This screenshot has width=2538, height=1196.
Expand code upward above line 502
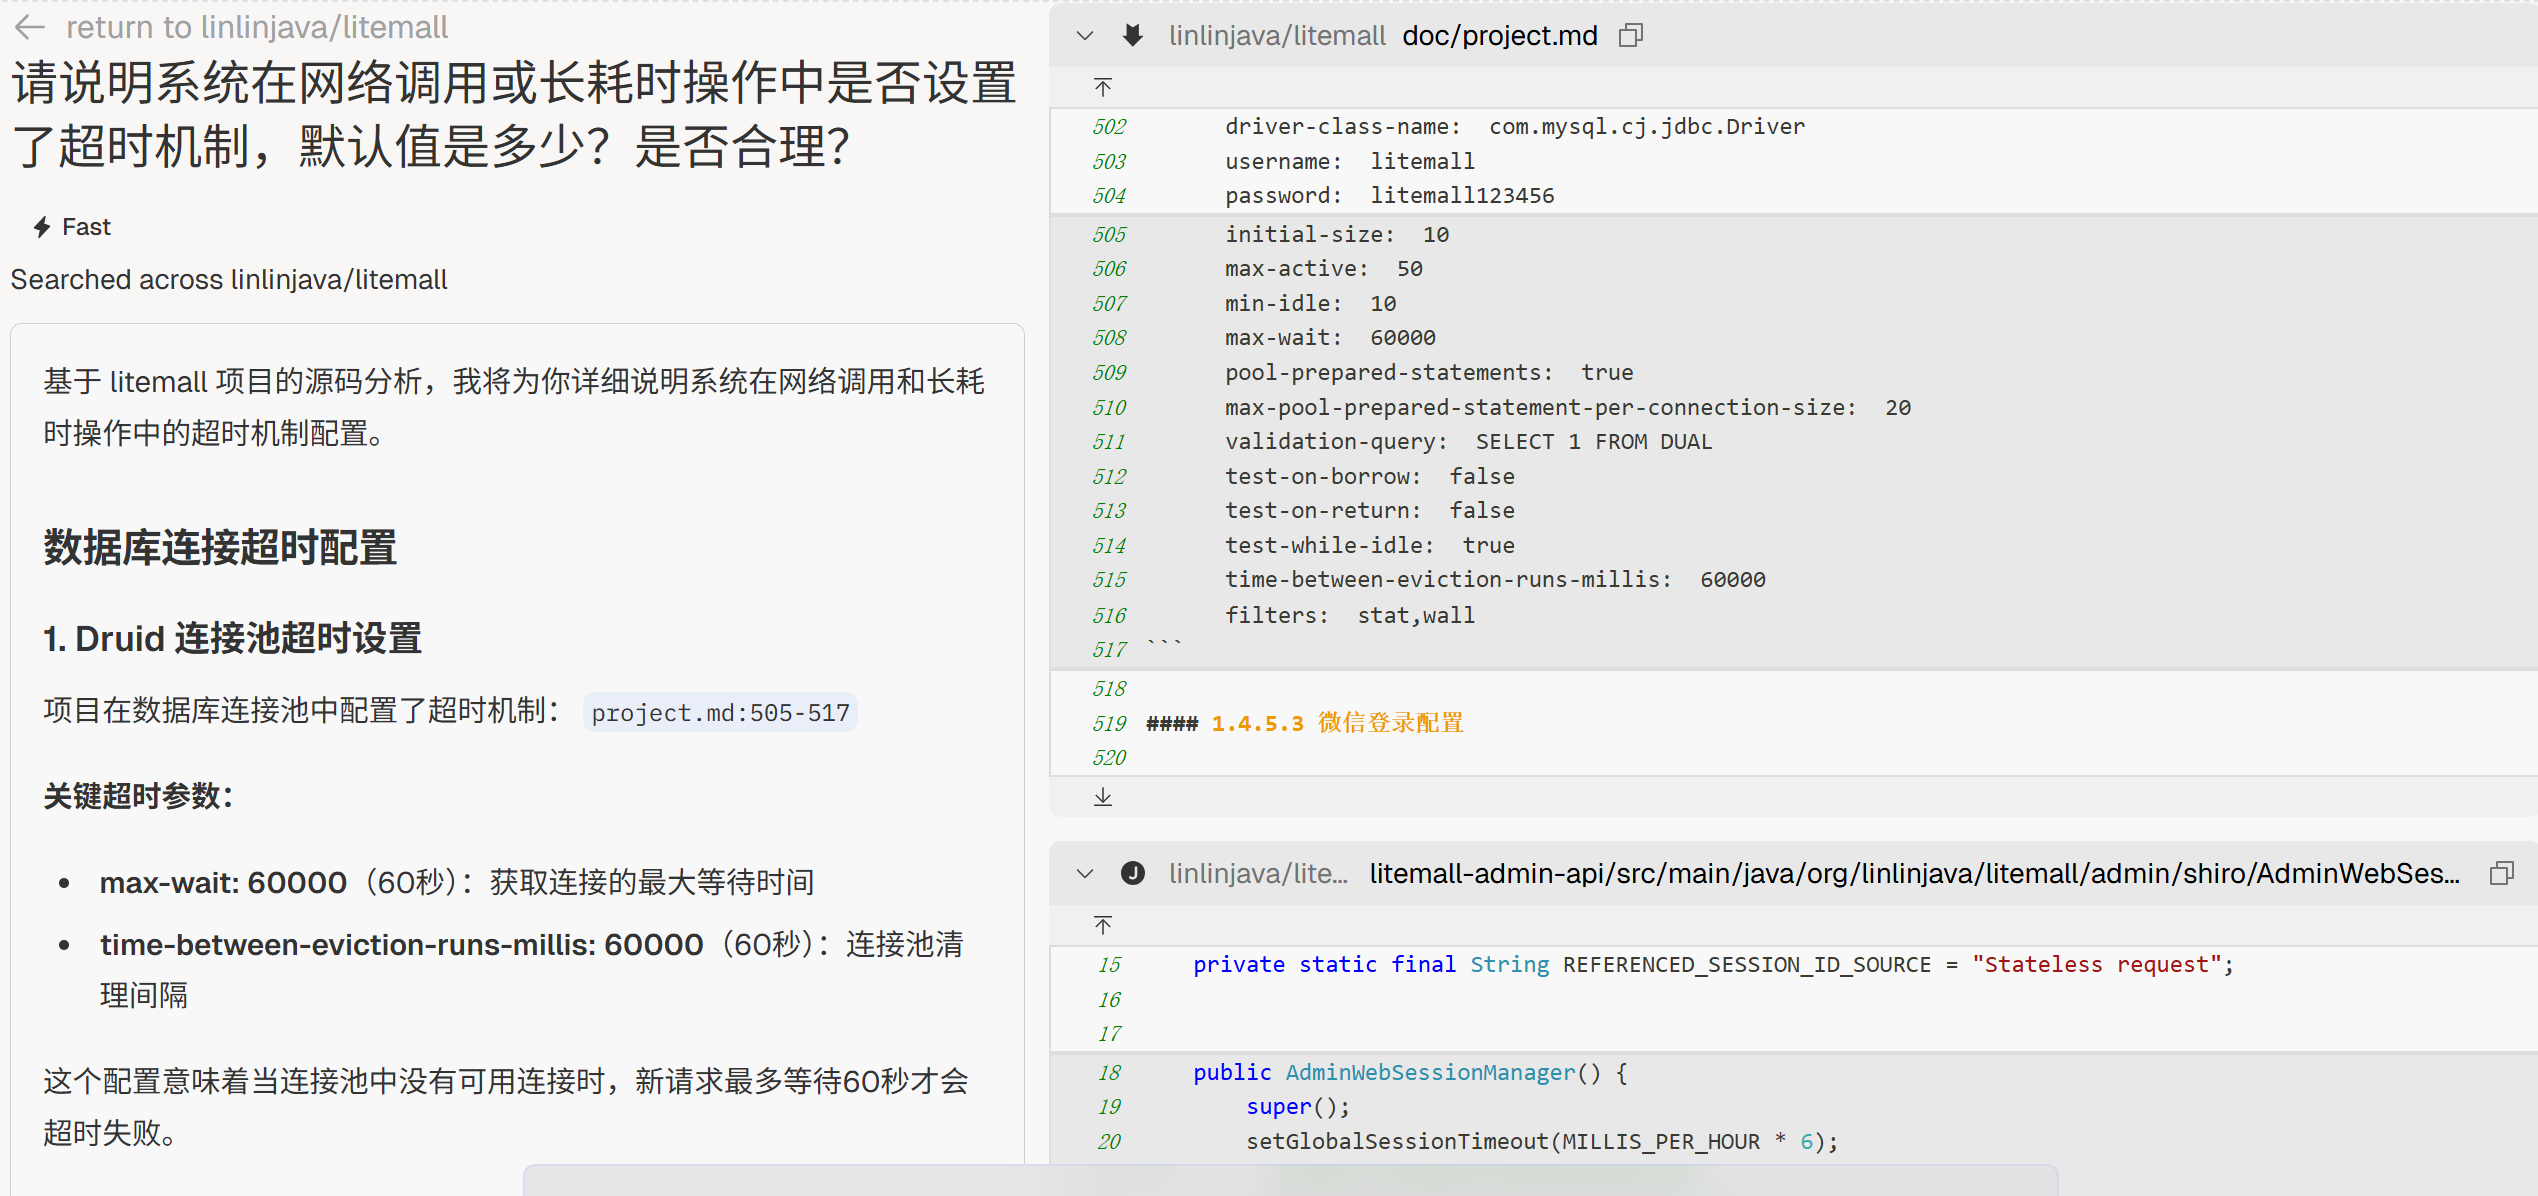coord(1103,88)
